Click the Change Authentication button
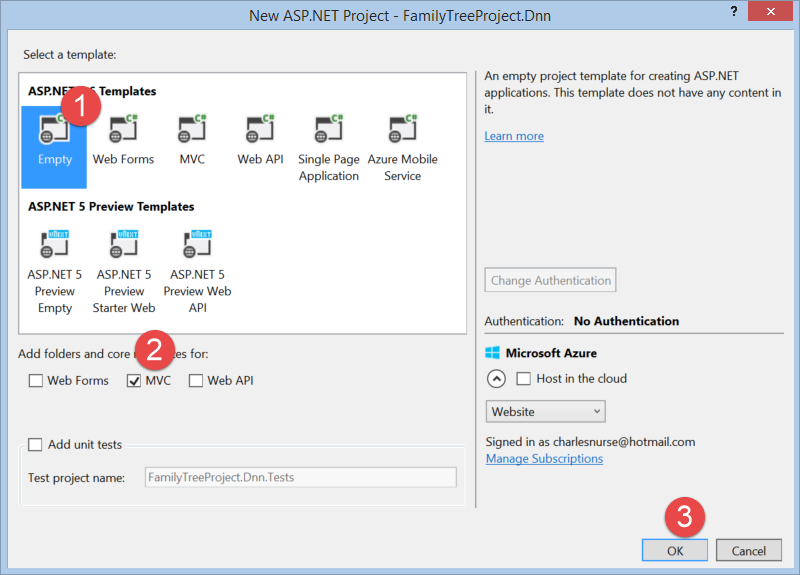 (551, 280)
